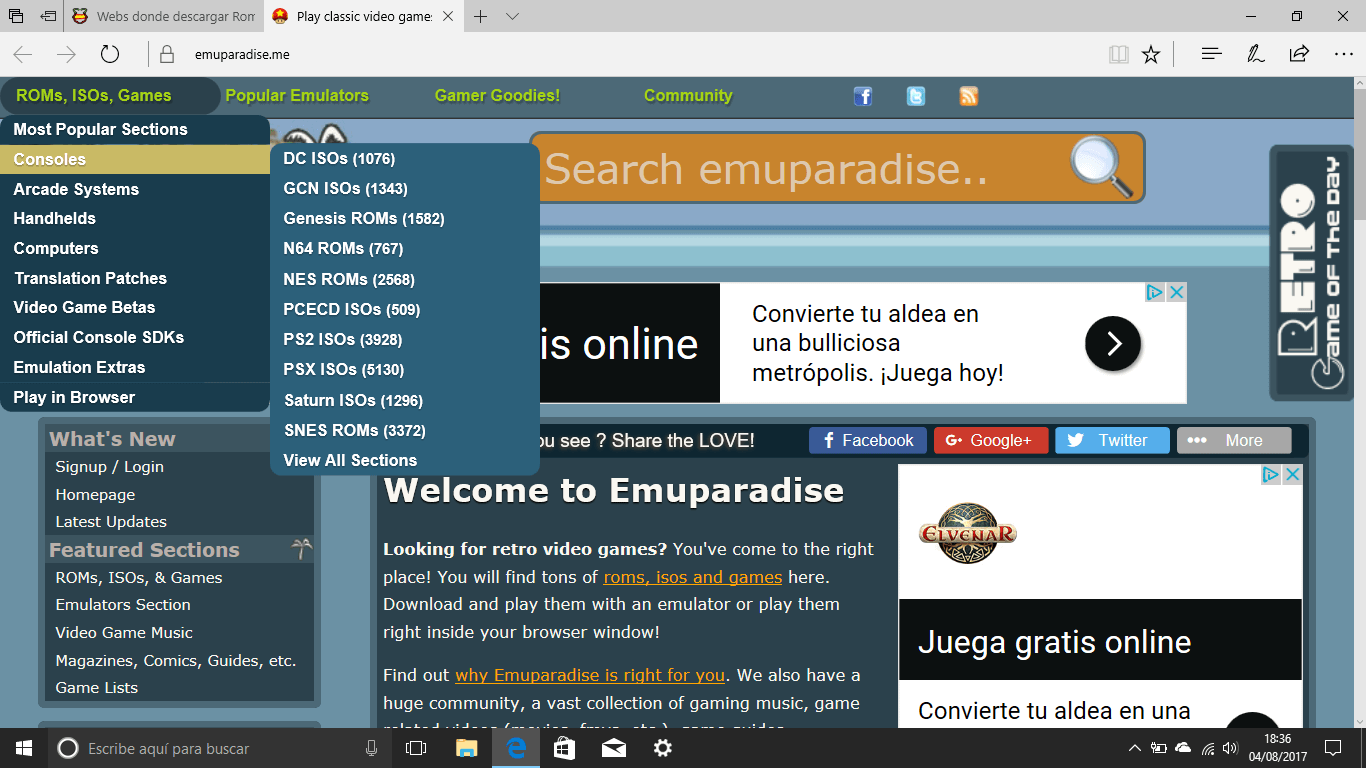Open the Make a Web Note pen icon
This screenshot has width=1366, height=768.
pyautogui.click(x=1256, y=54)
